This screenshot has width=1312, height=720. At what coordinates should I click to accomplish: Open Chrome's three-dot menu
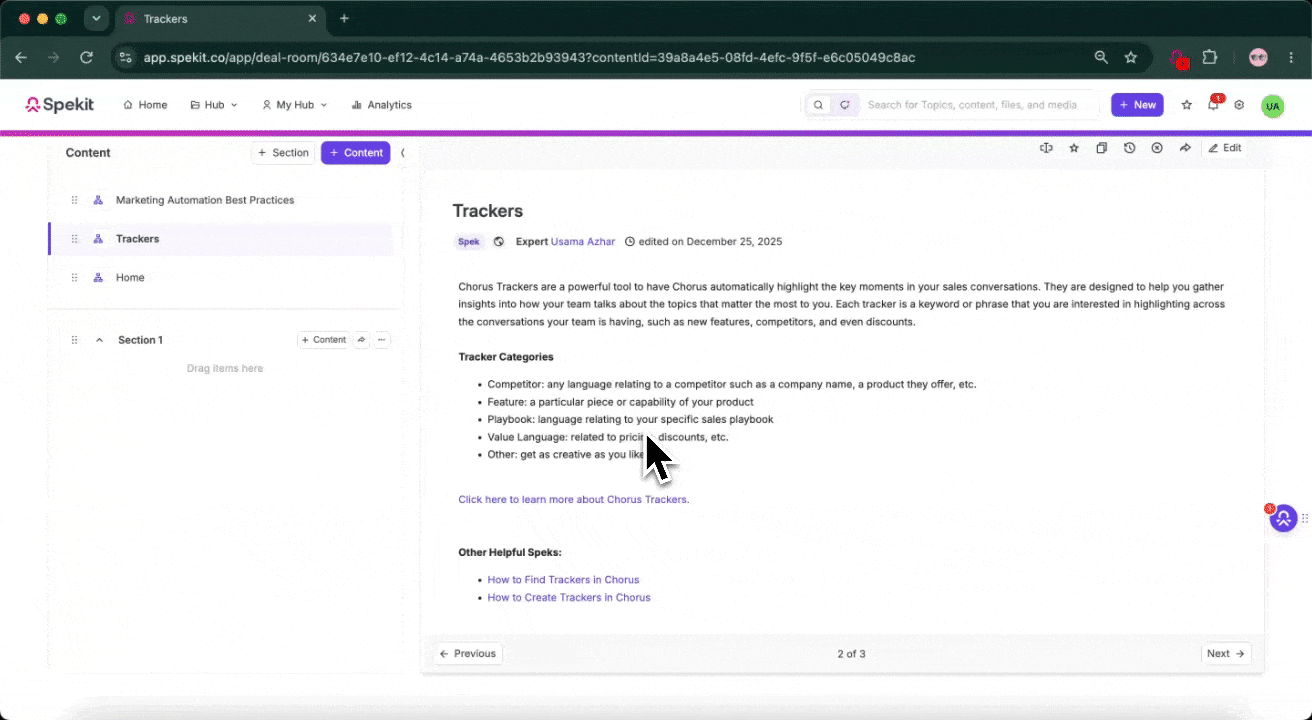(x=1290, y=58)
